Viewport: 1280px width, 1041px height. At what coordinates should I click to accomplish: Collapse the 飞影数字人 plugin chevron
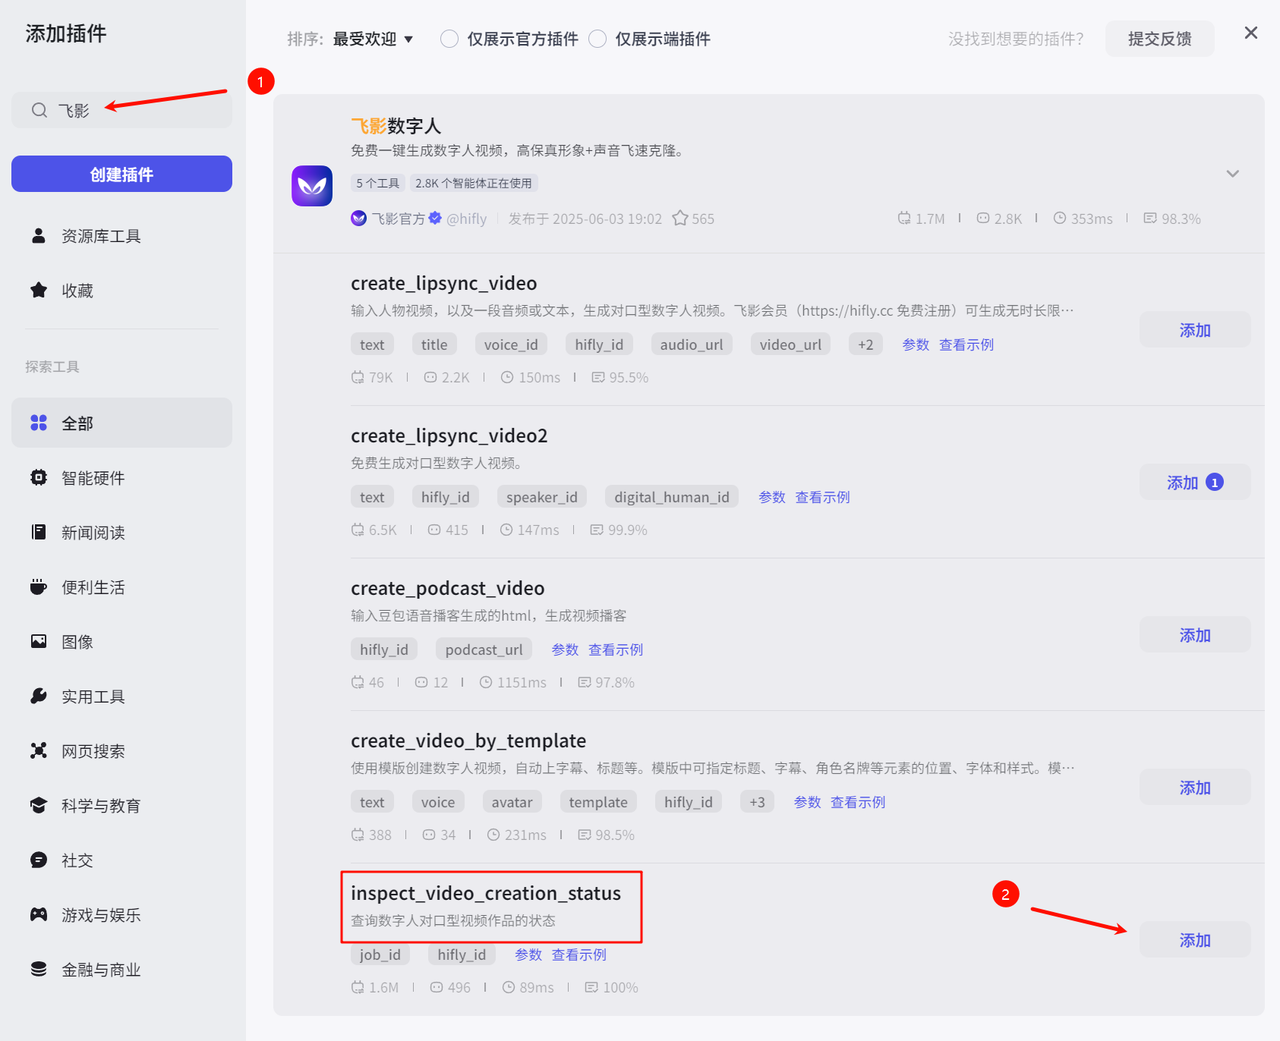tap(1232, 174)
